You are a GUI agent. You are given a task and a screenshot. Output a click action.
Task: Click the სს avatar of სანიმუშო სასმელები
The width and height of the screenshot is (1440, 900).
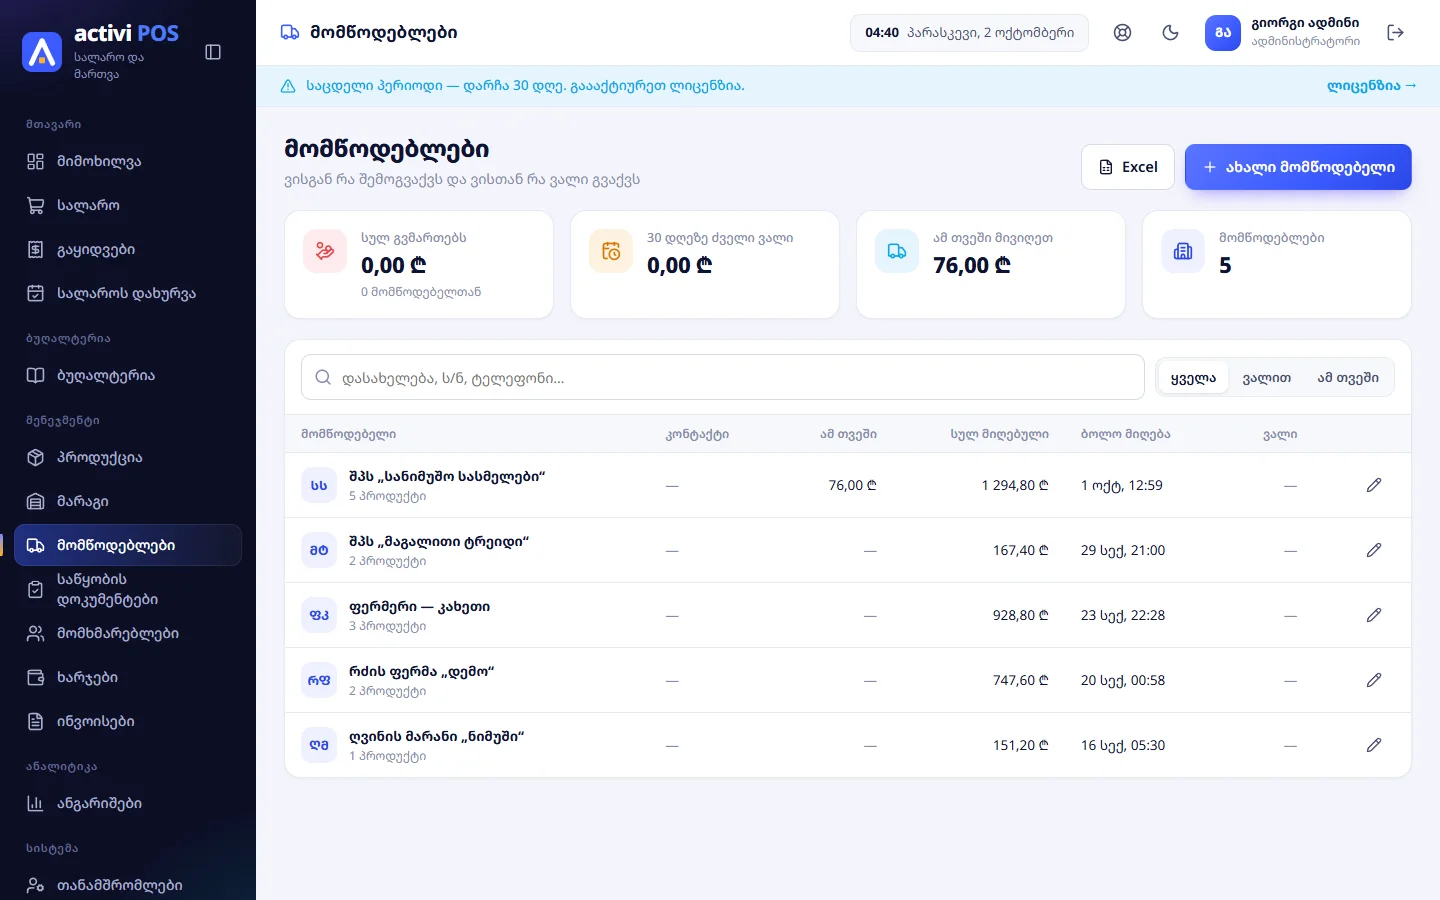[319, 485]
